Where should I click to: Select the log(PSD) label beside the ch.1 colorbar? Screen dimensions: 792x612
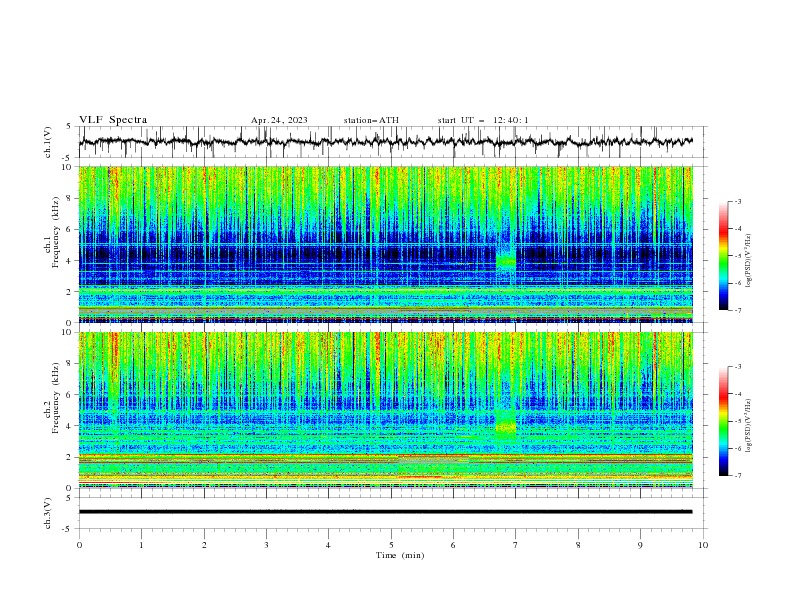749,261
